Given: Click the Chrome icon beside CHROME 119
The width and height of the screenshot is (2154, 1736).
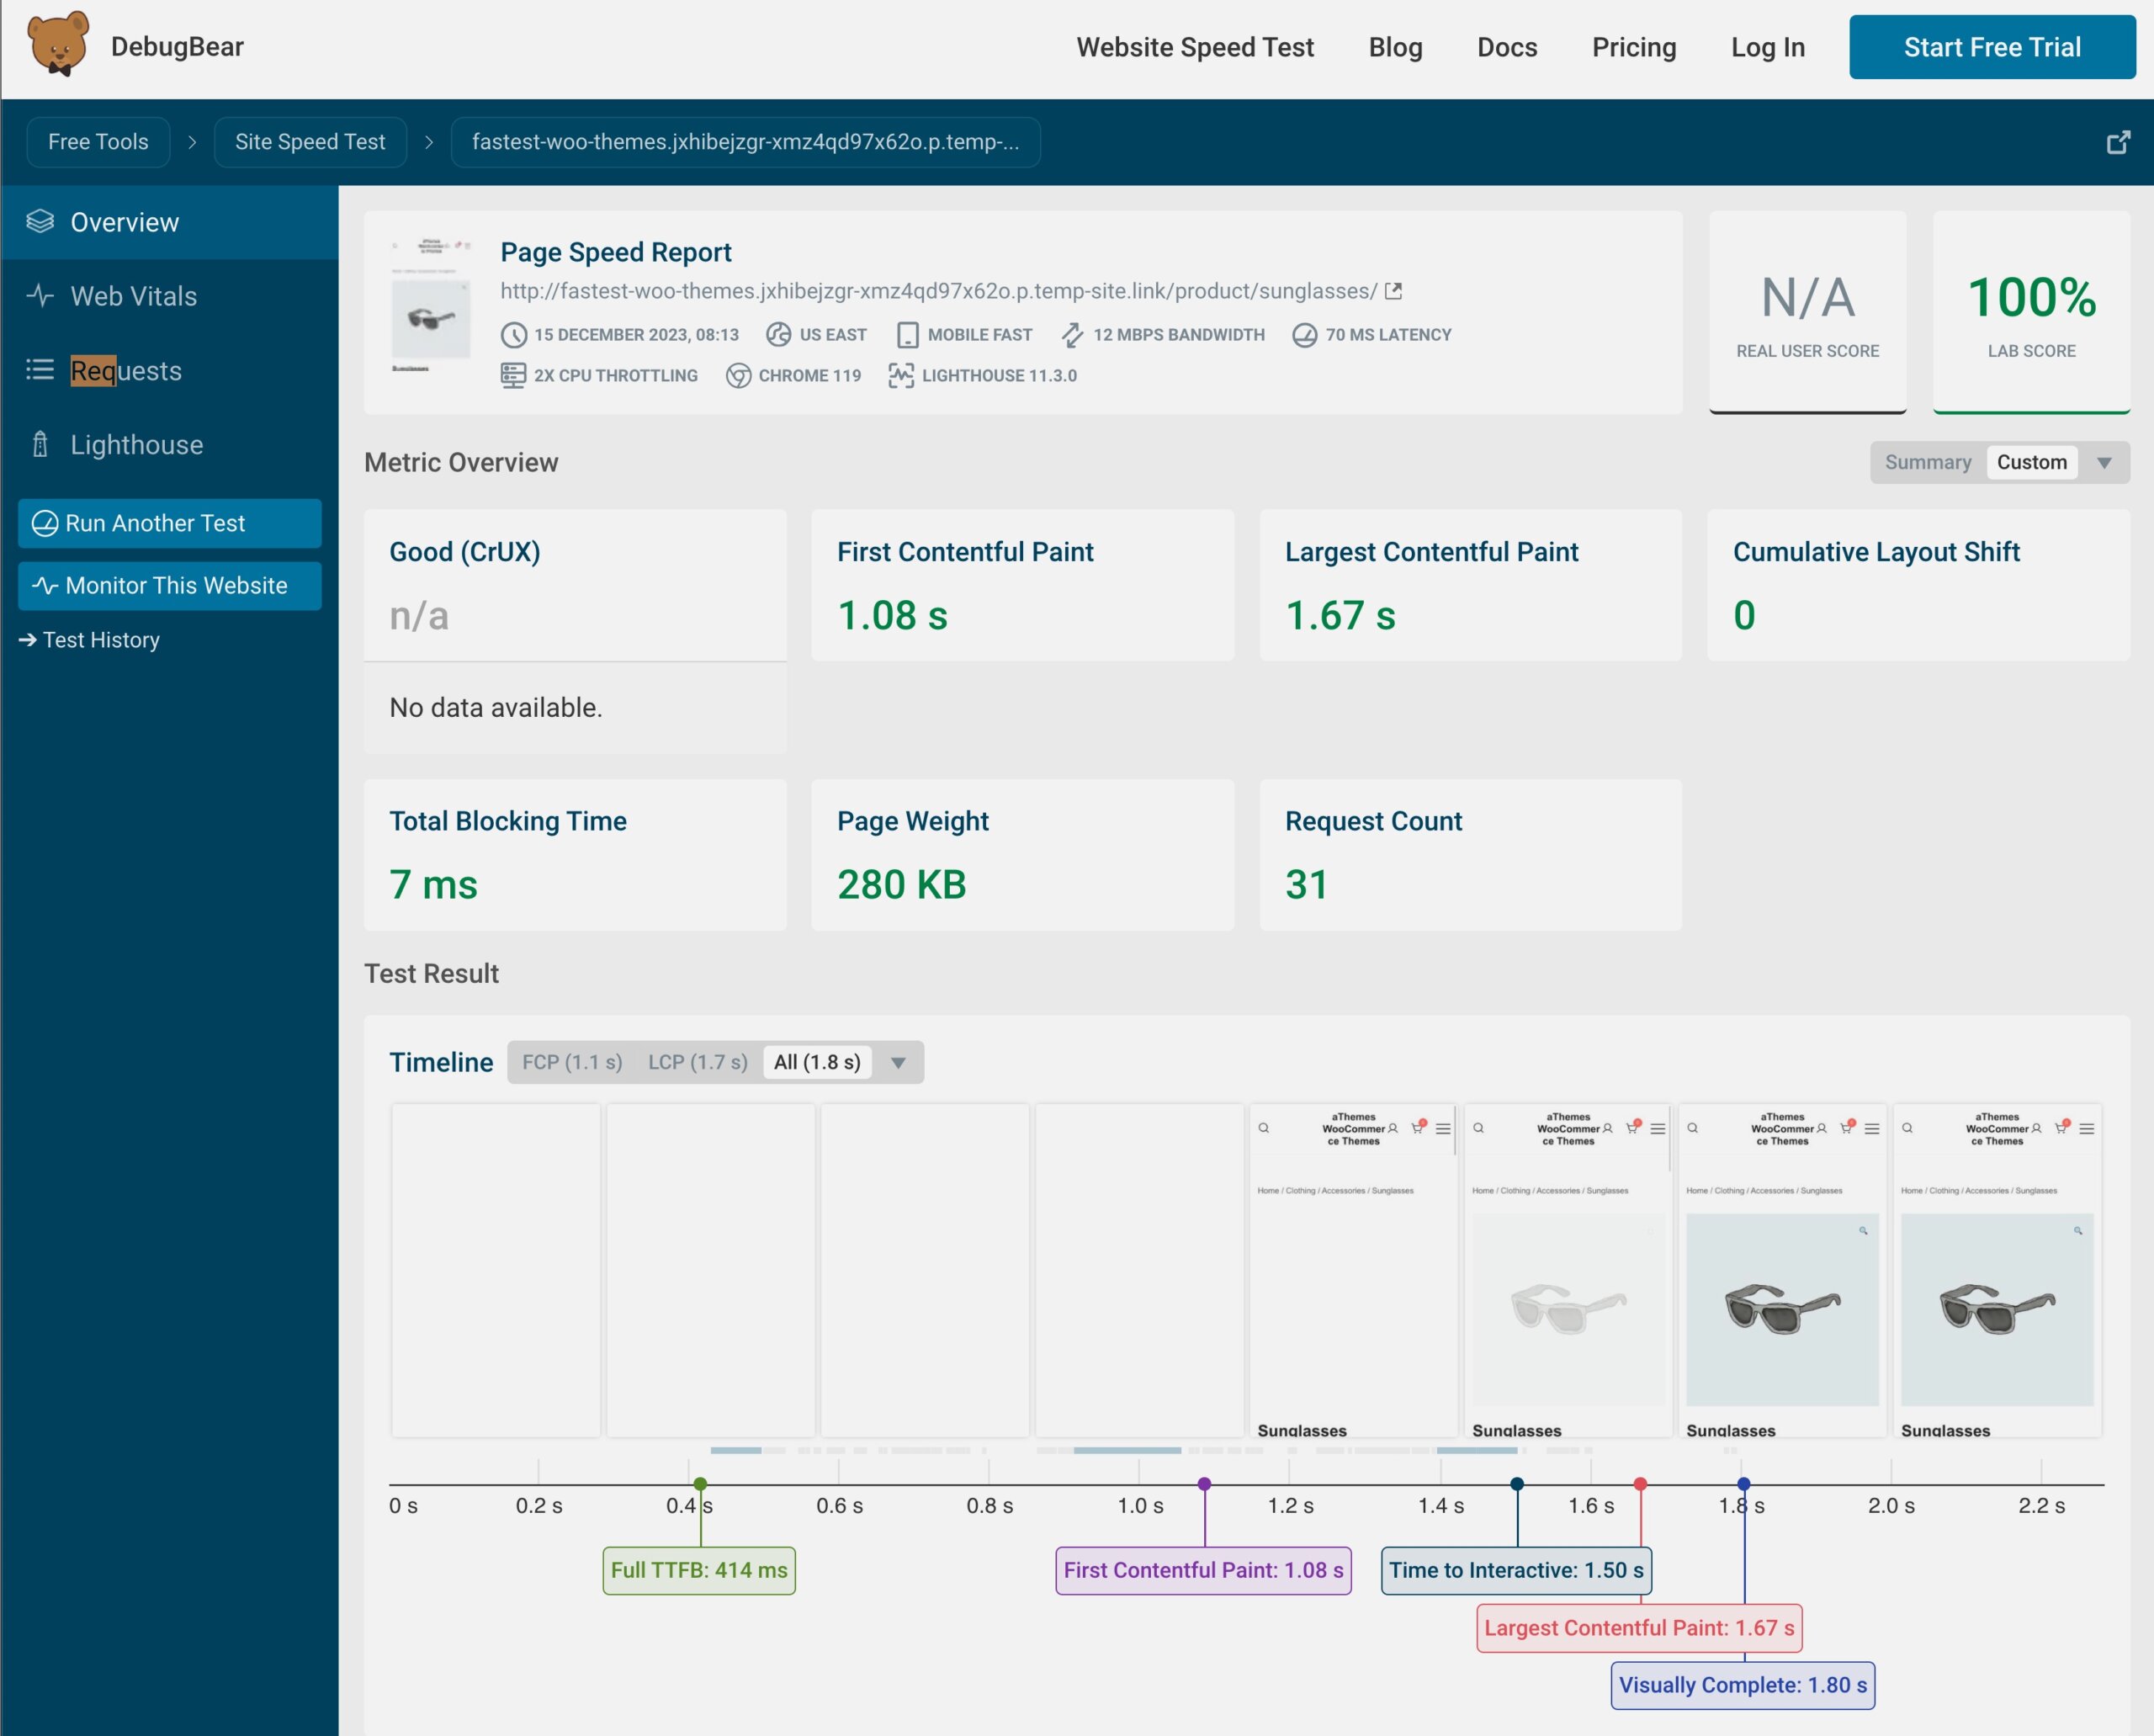Looking at the screenshot, I should point(738,376).
